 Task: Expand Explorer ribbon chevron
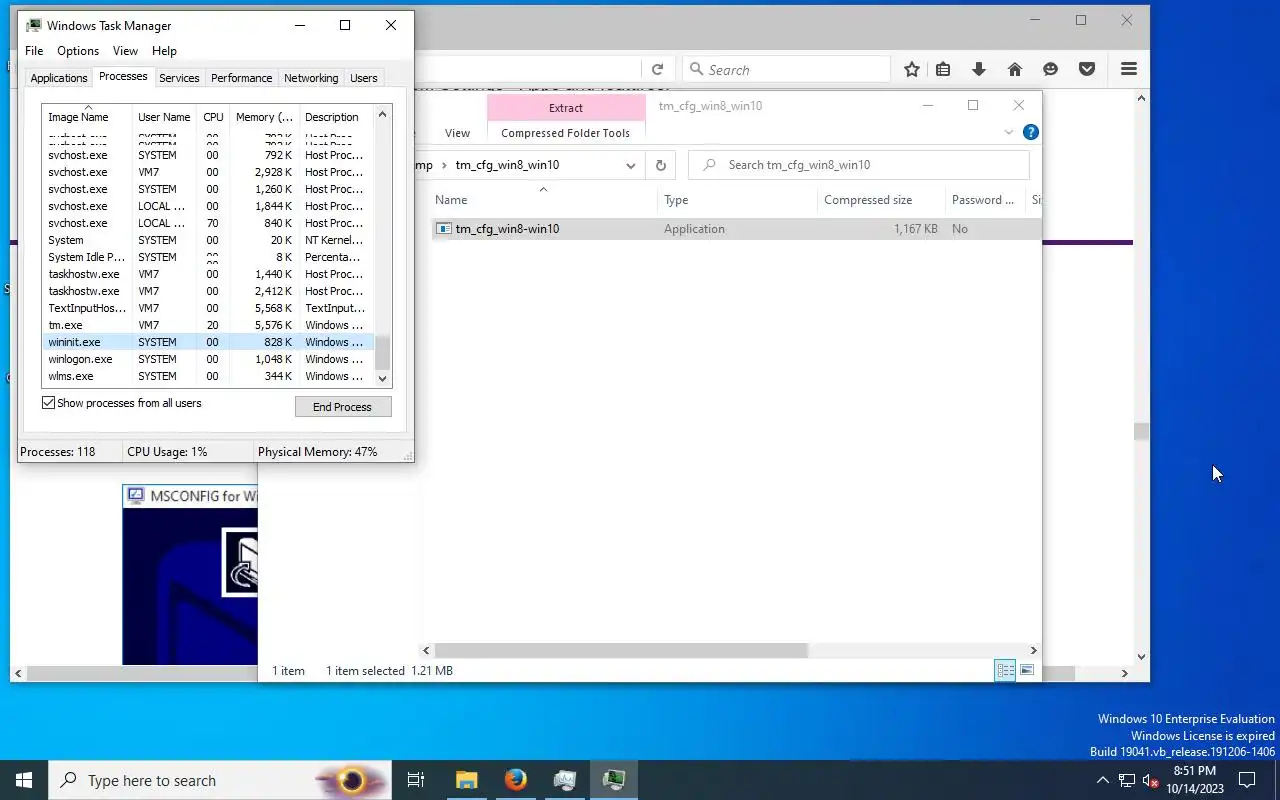1008,132
